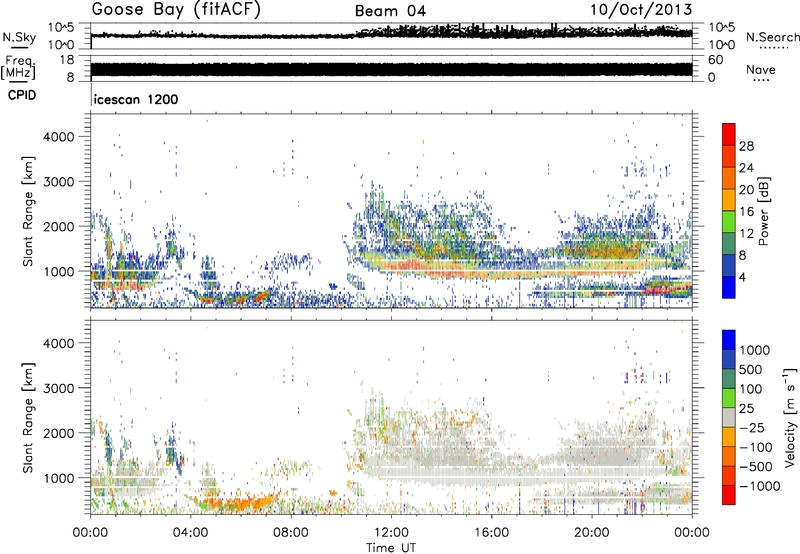This screenshot has width=800, height=554.
Task: Click the "4" label on Power colorbar
Action: tap(742, 278)
